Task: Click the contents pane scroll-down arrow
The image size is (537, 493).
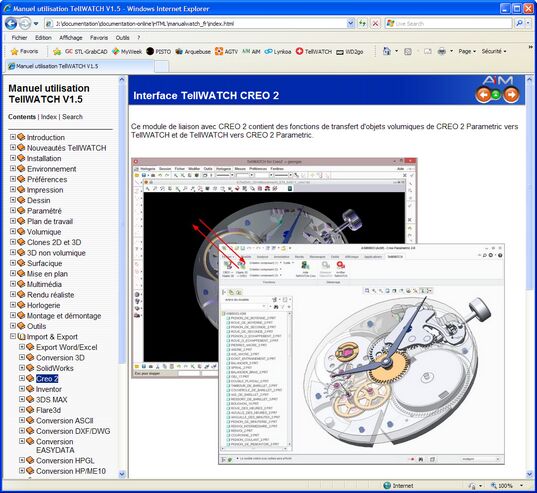Action: coord(122,475)
